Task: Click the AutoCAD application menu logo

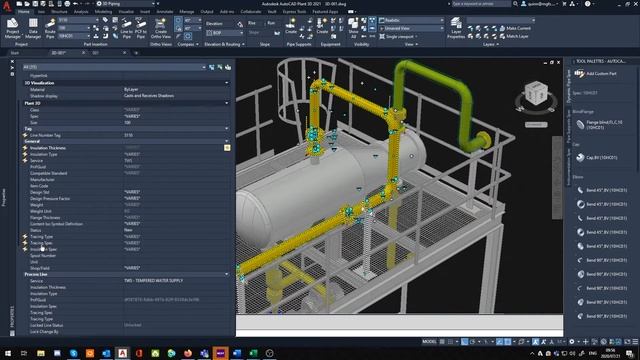Action: (x=6, y=6)
